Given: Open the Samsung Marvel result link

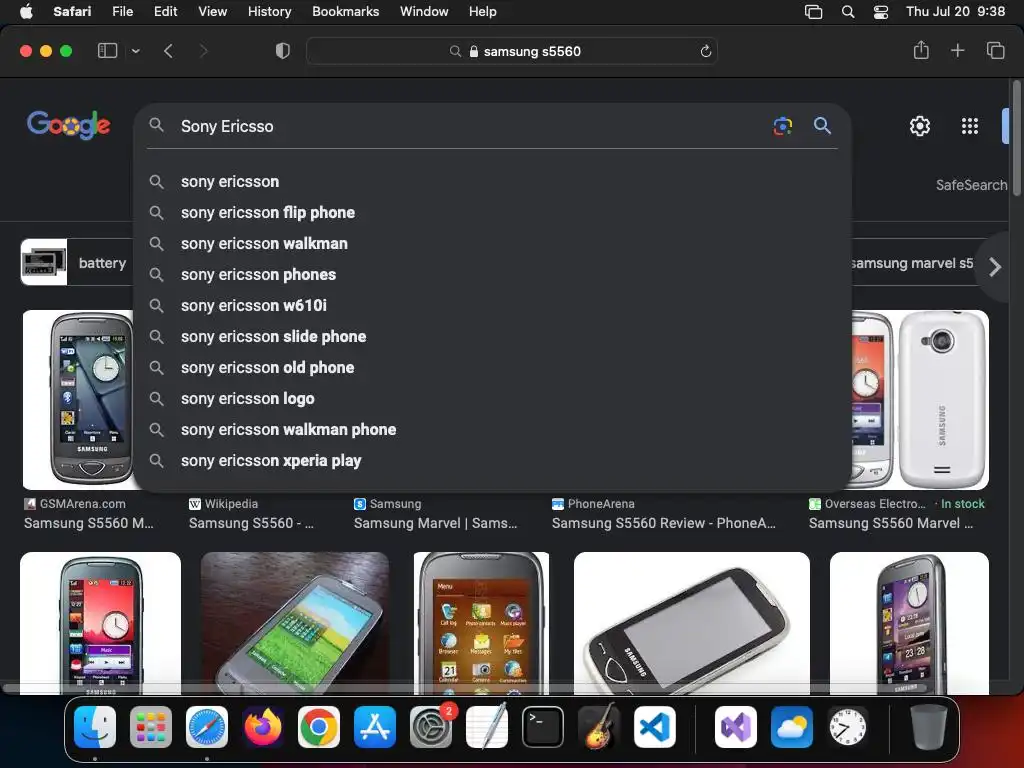Looking at the screenshot, I should click(436, 523).
